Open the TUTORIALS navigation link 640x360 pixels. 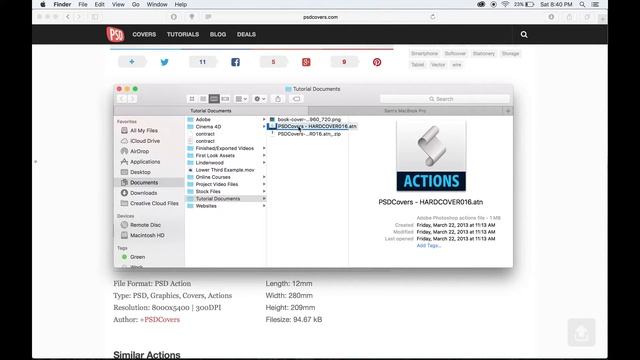tap(183, 34)
